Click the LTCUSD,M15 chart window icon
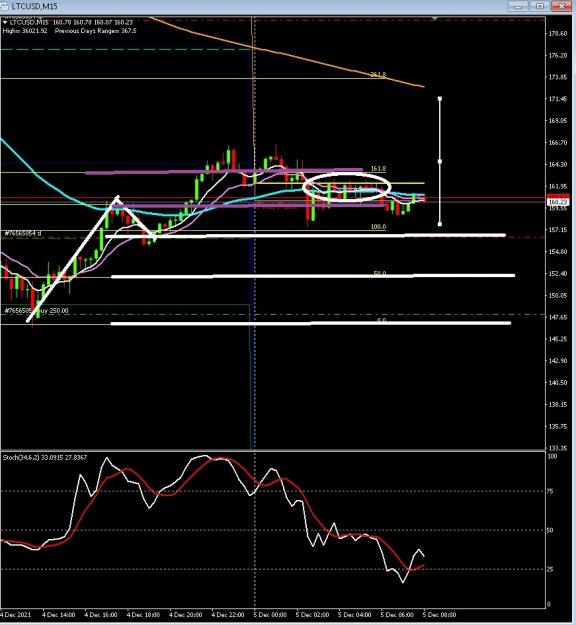This screenshot has width=576, height=625. click(x=5, y=6)
